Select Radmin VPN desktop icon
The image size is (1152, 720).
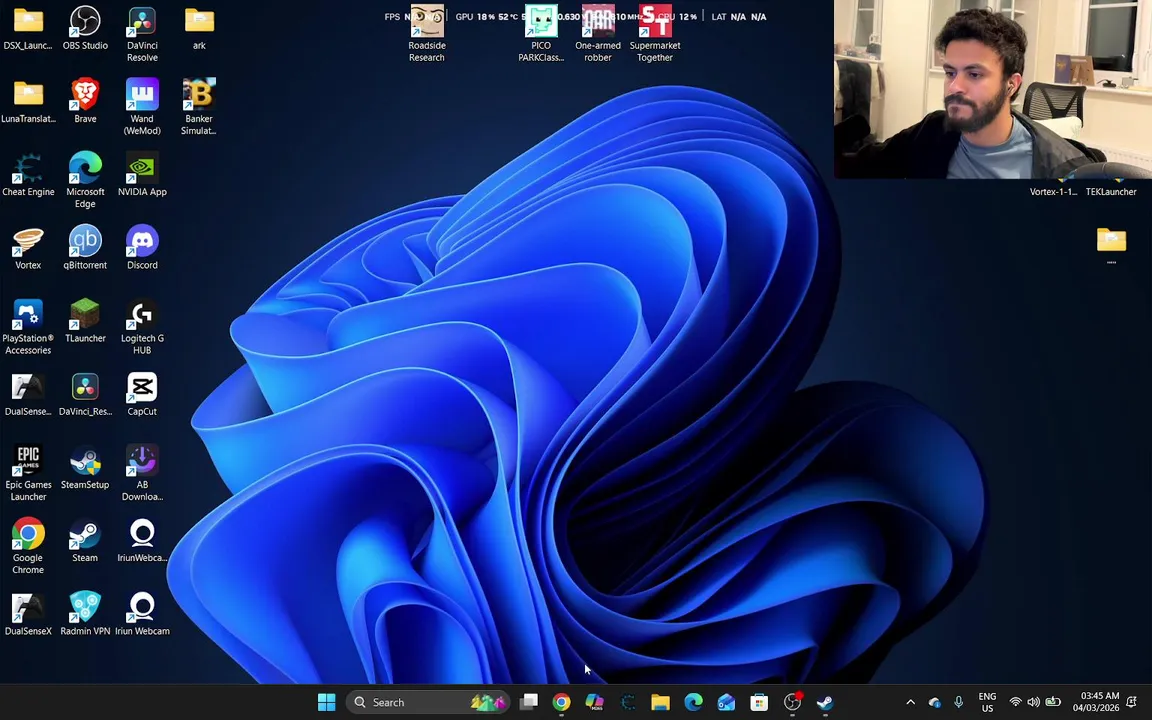pos(85,614)
